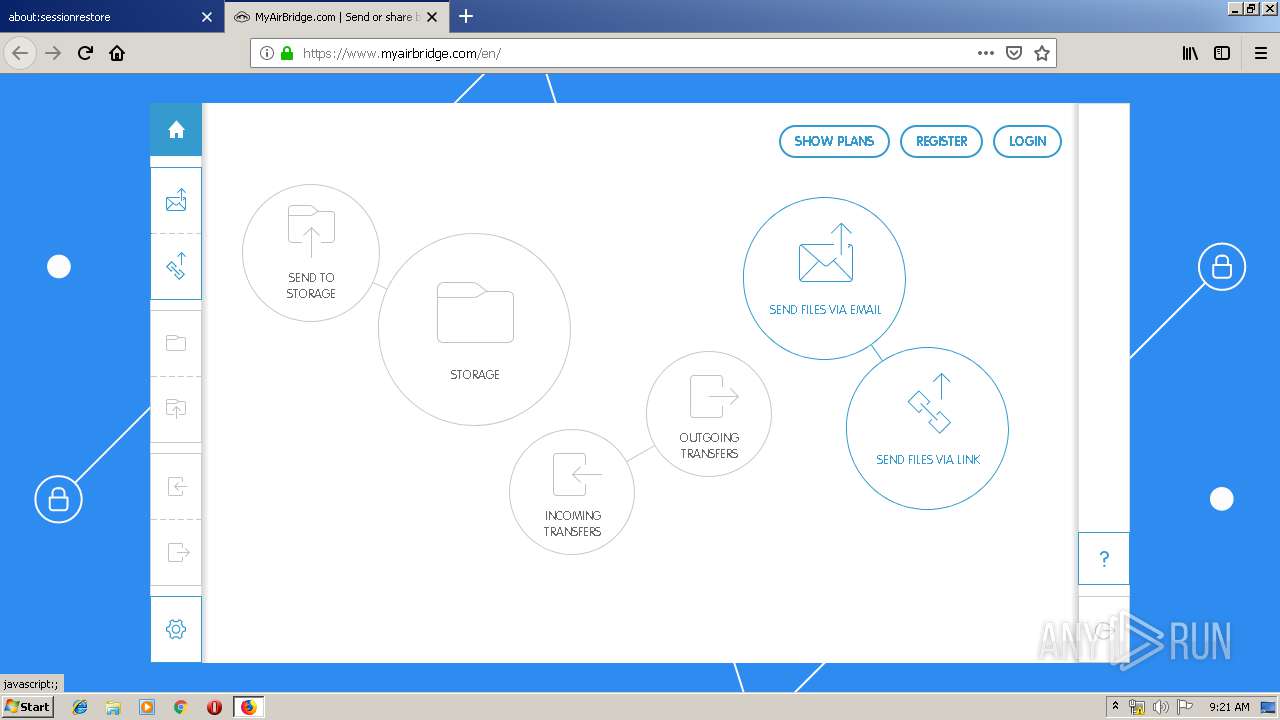Select the Send Files via Link circle

click(927, 428)
